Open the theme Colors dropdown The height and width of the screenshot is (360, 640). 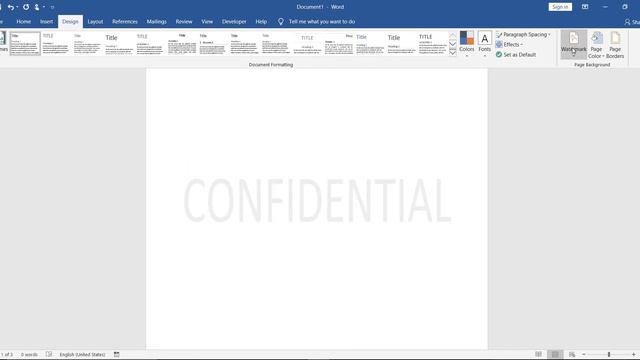click(x=467, y=44)
